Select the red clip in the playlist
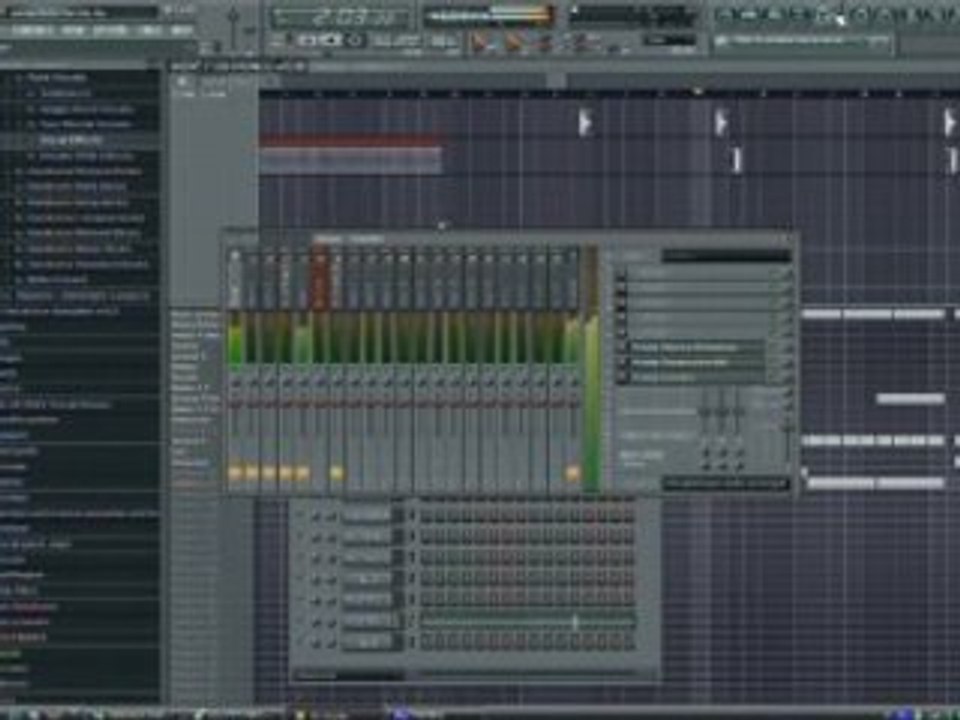960x720 pixels. point(351,140)
